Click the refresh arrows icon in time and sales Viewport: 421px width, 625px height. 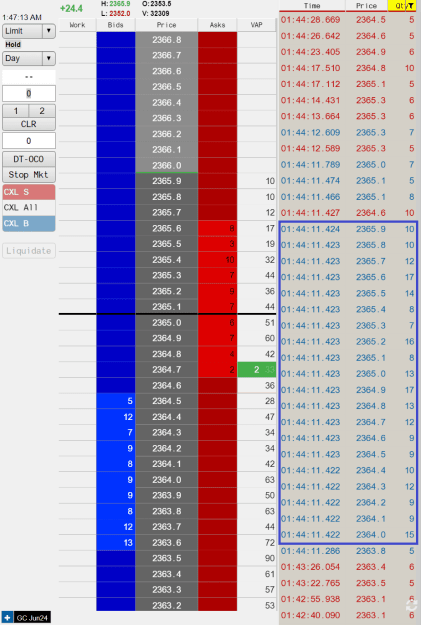[x=412, y=605]
